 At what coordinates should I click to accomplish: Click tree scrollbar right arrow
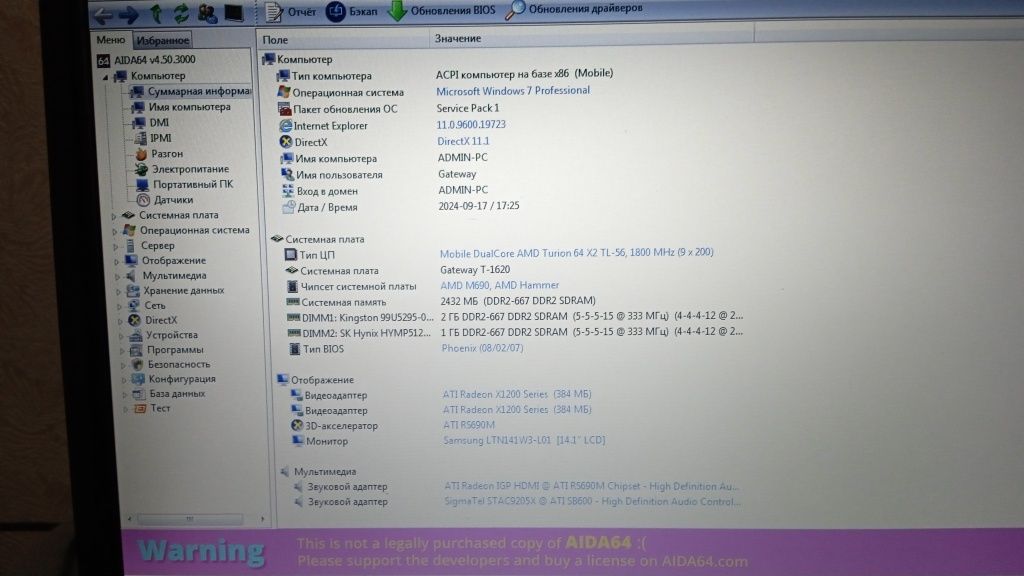[263, 519]
